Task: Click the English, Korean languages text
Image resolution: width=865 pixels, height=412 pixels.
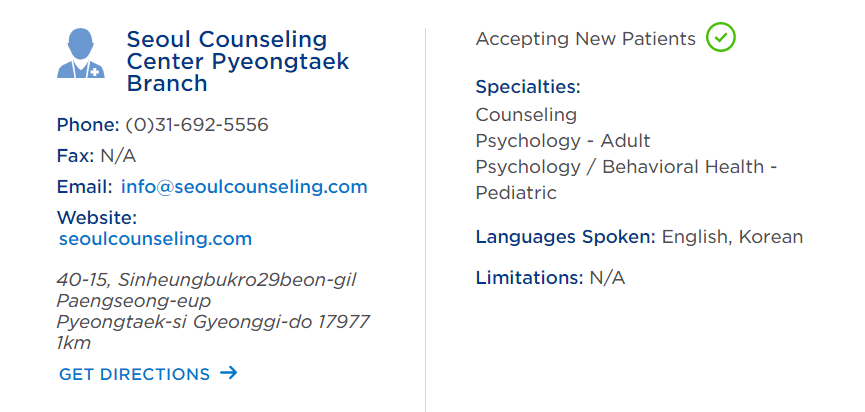Action: 732,237
